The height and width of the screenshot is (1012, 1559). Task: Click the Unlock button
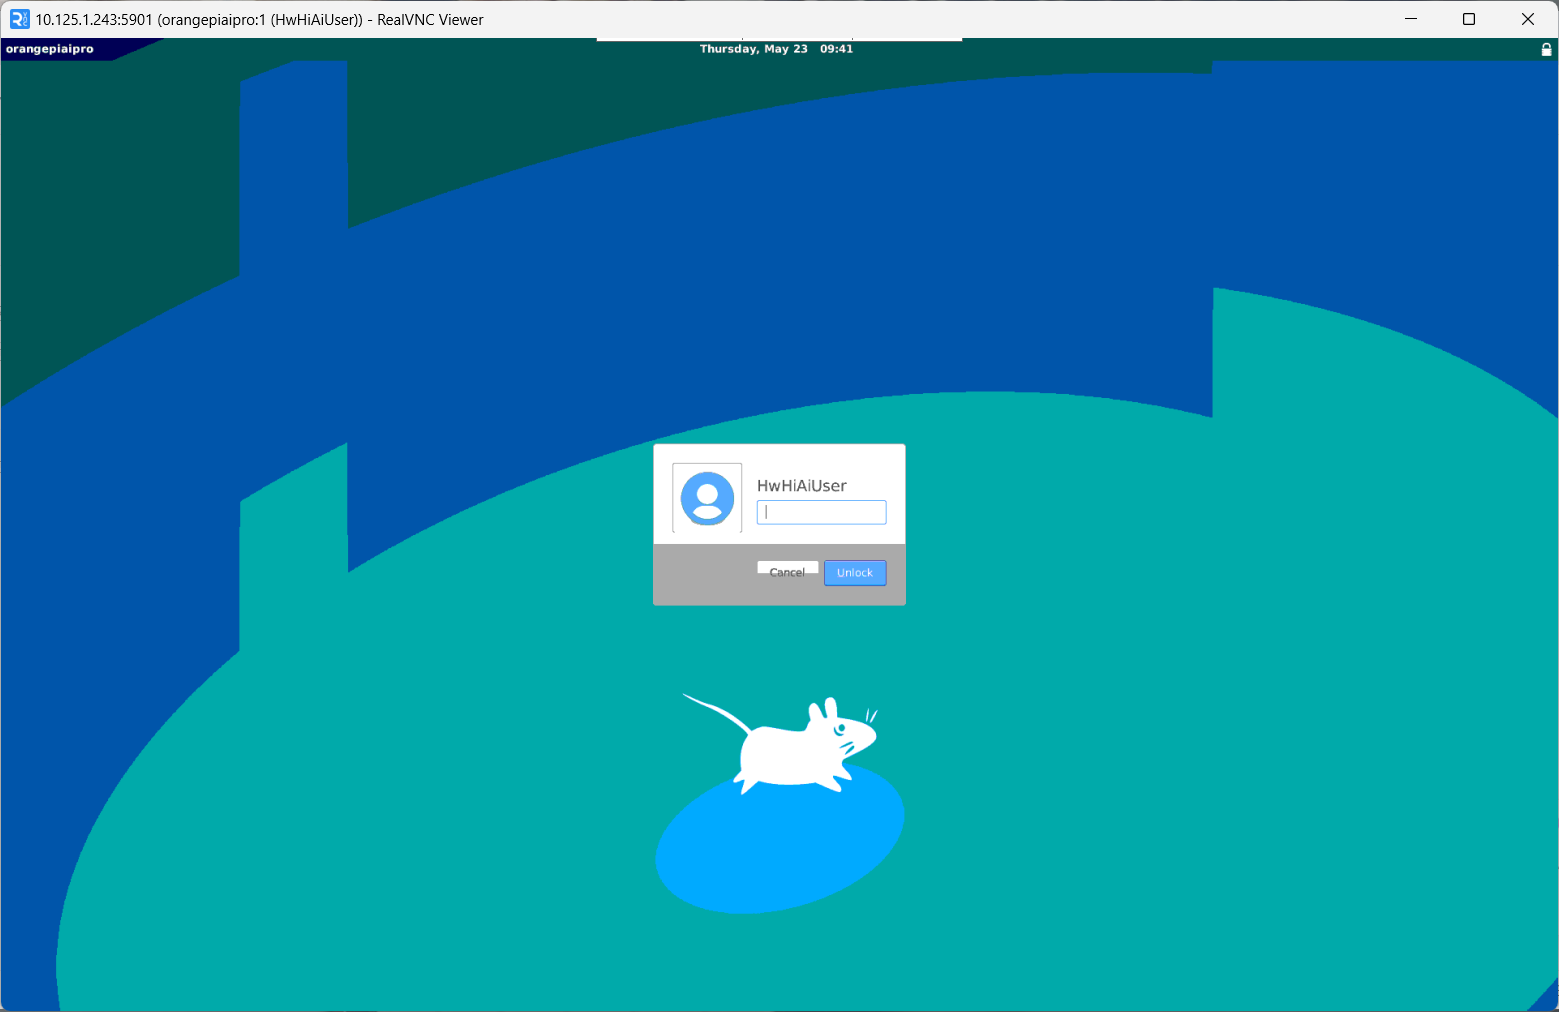(855, 573)
